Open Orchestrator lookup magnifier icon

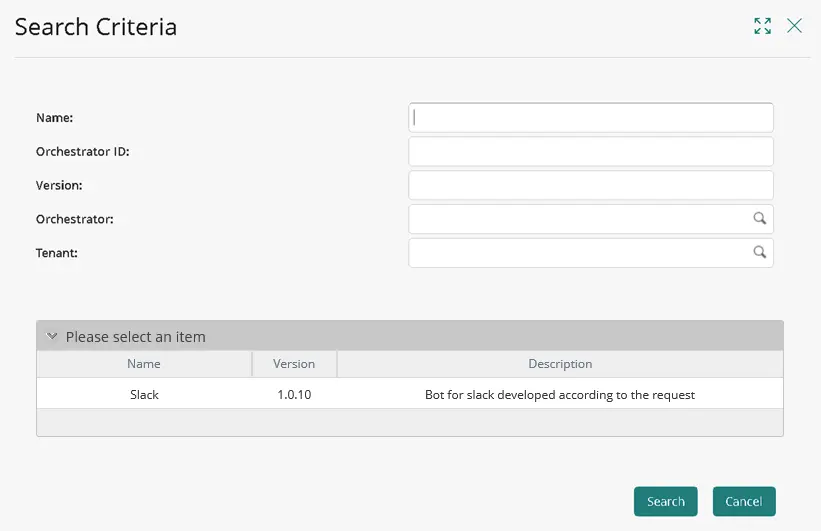coord(760,218)
